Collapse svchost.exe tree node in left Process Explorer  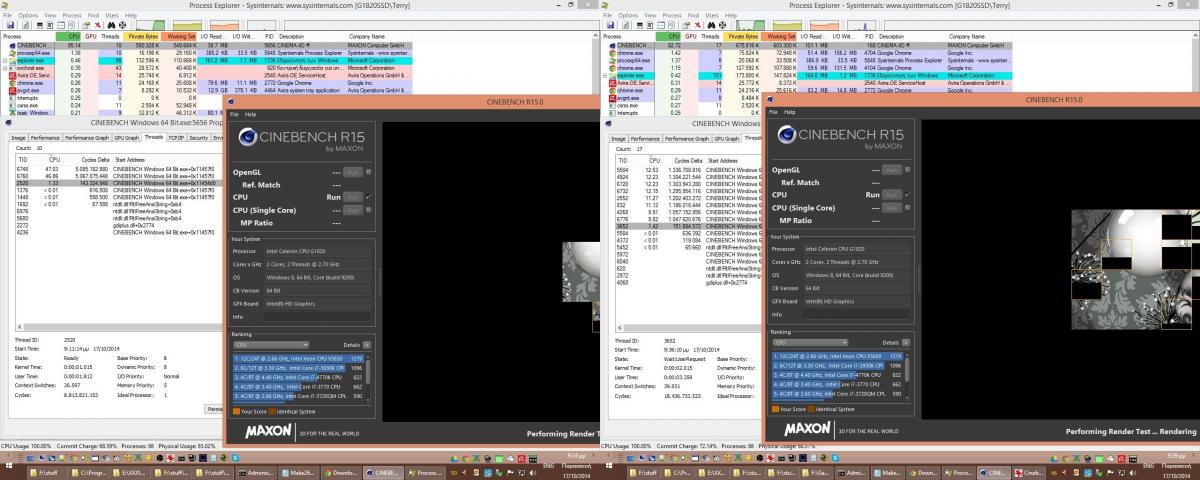pyautogui.click(x=3, y=67)
